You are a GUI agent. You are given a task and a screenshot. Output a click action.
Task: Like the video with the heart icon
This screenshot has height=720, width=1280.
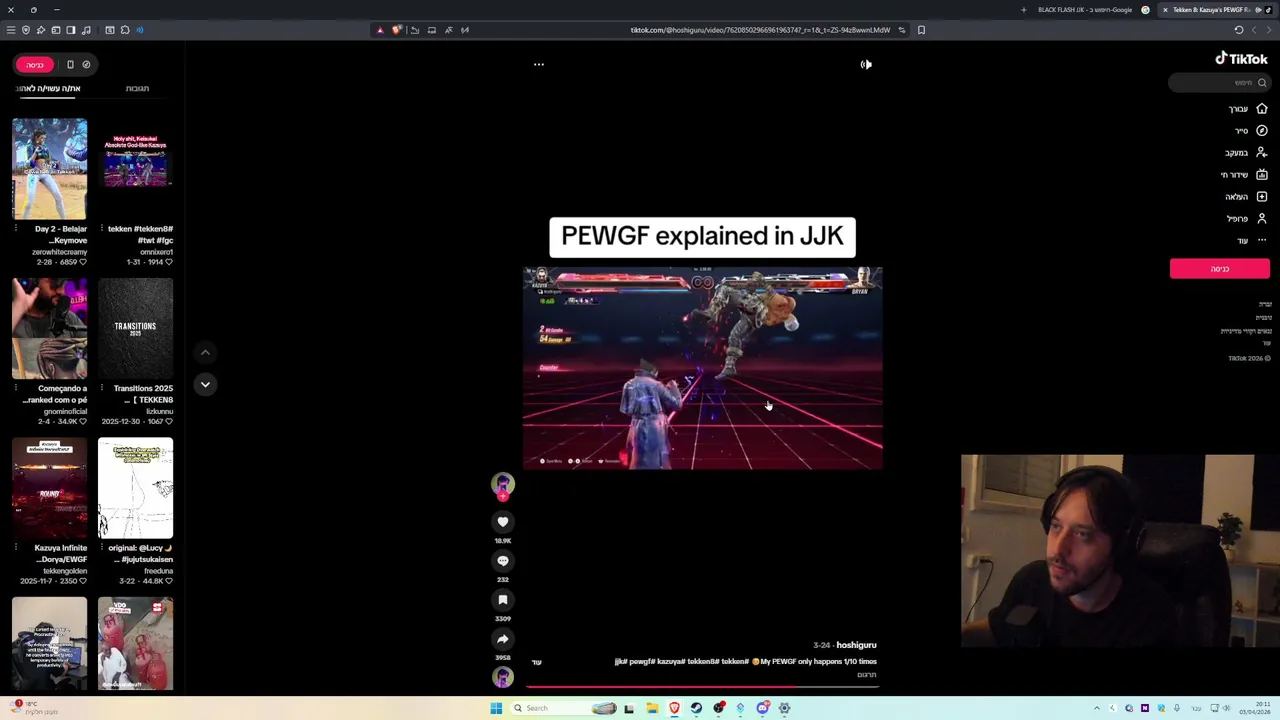coord(503,522)
